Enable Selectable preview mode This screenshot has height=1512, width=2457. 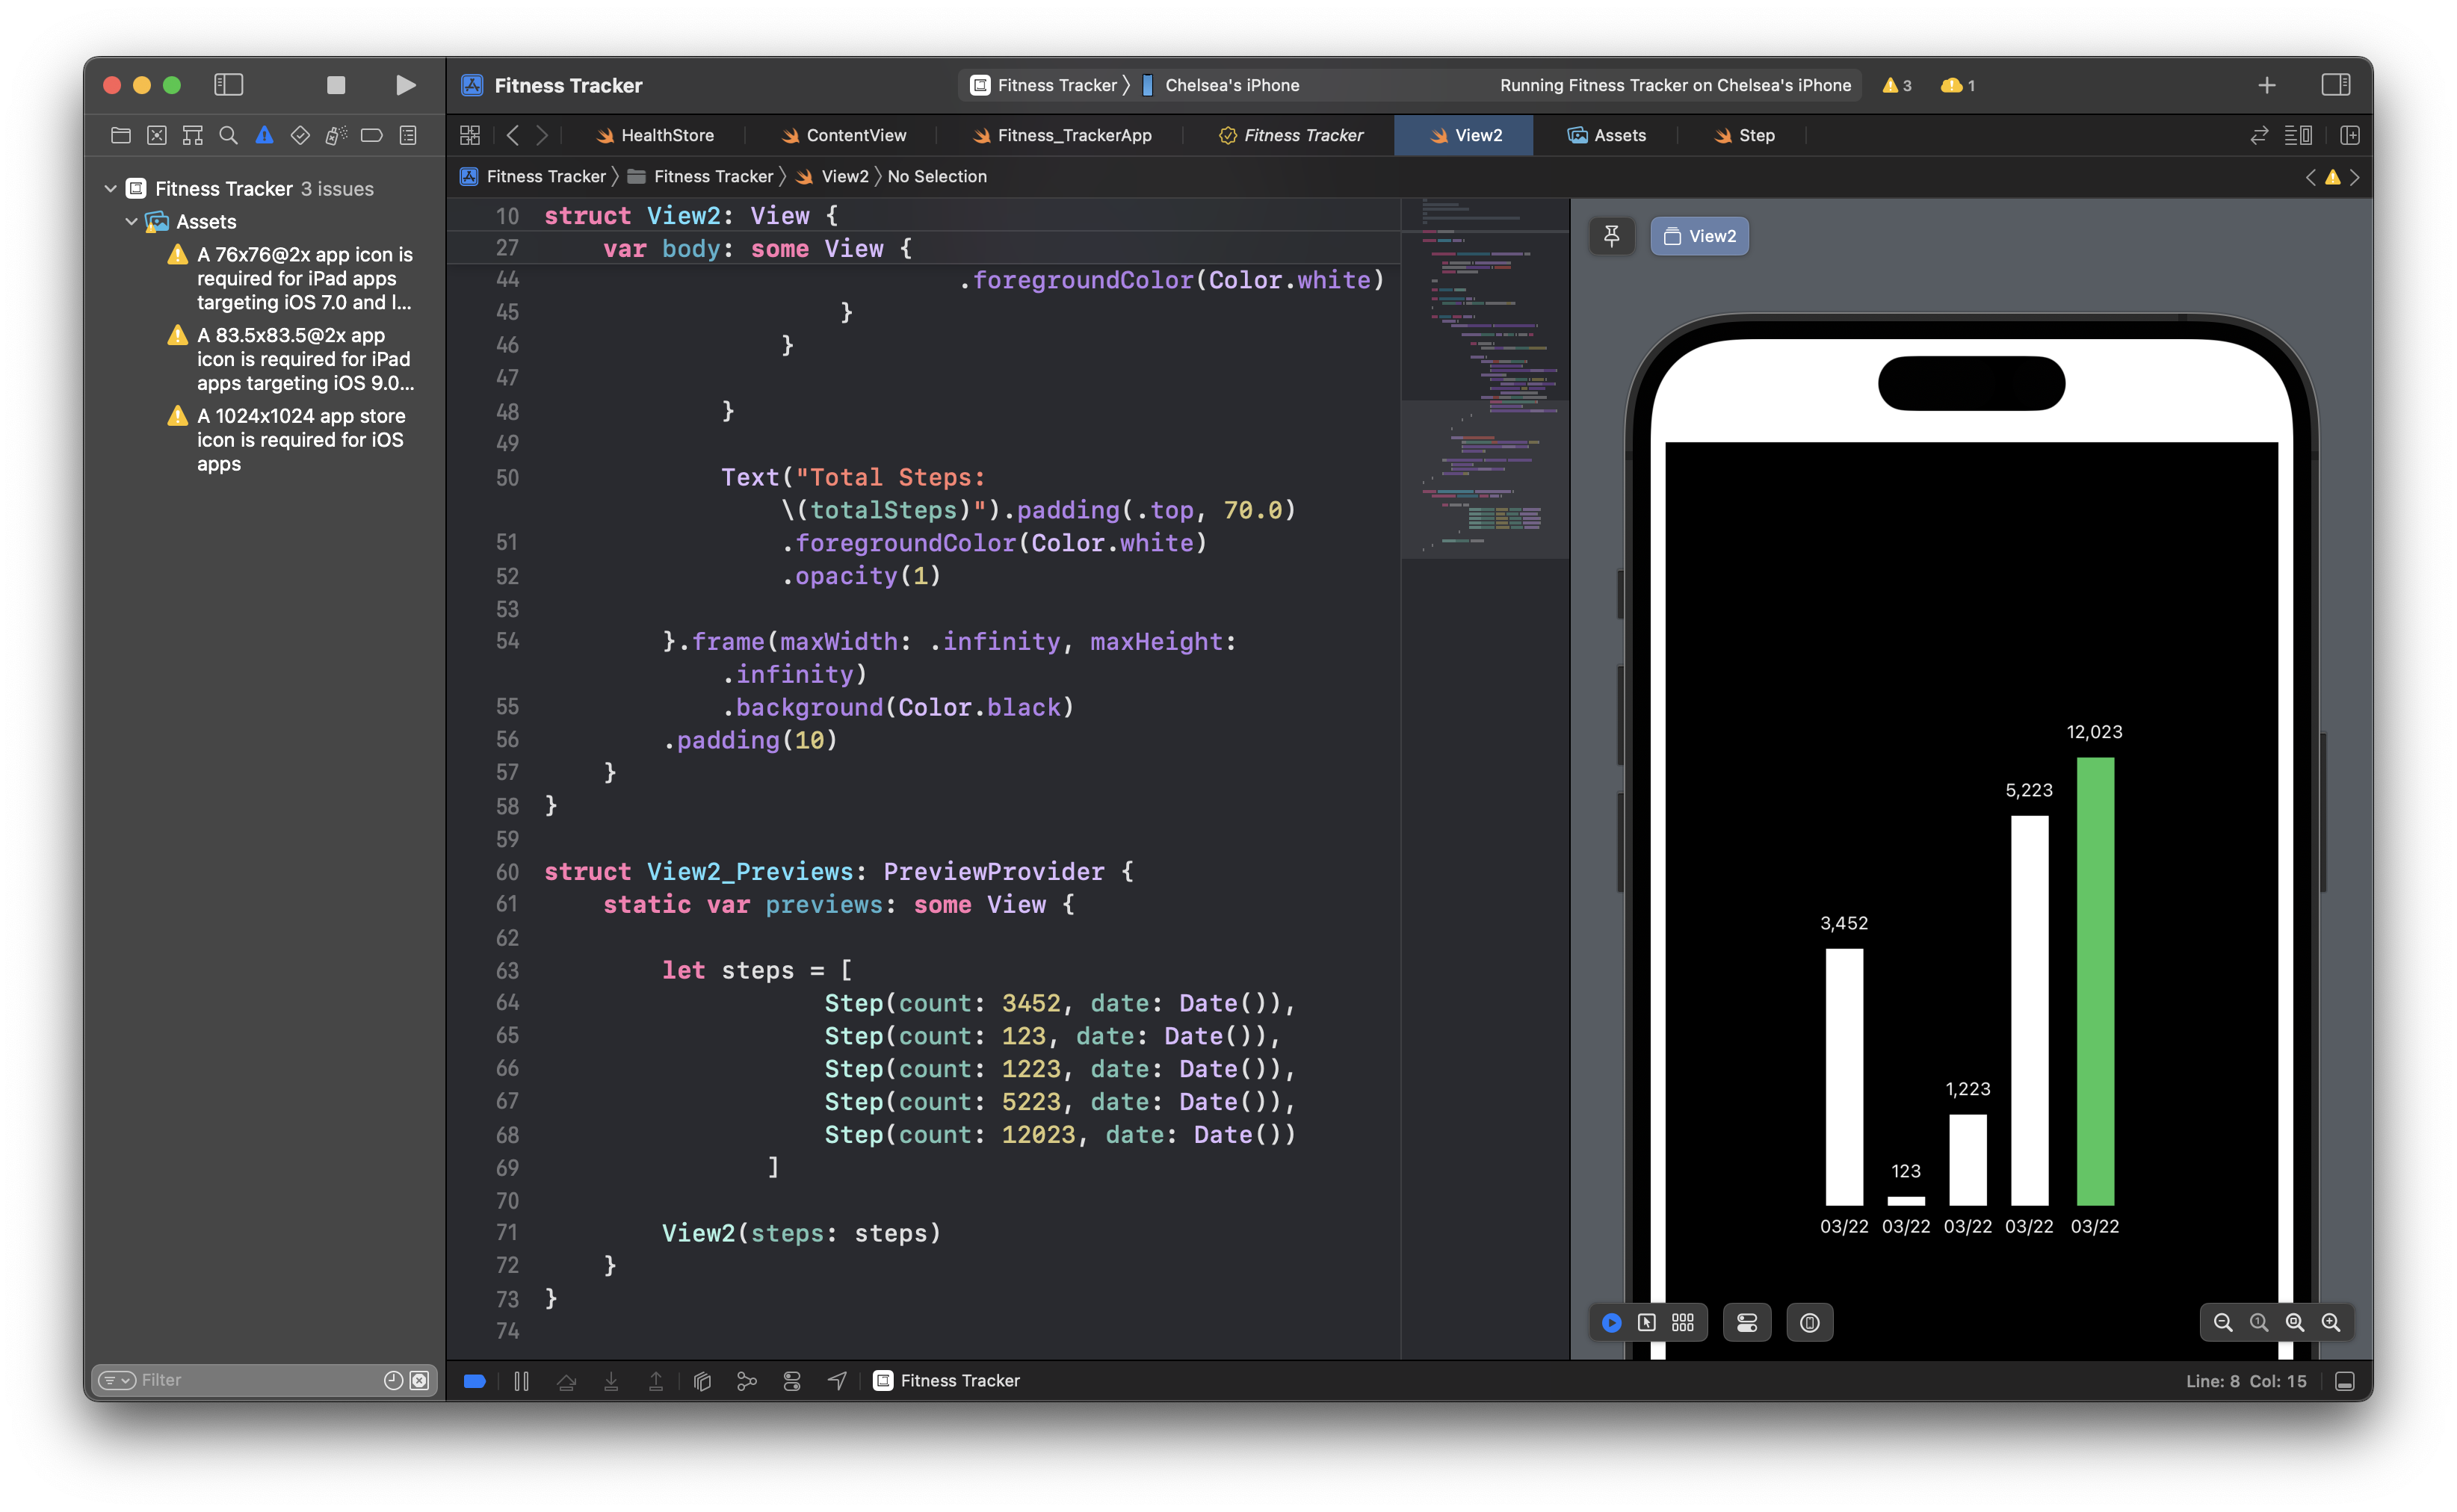[x=1647, y=1322]
